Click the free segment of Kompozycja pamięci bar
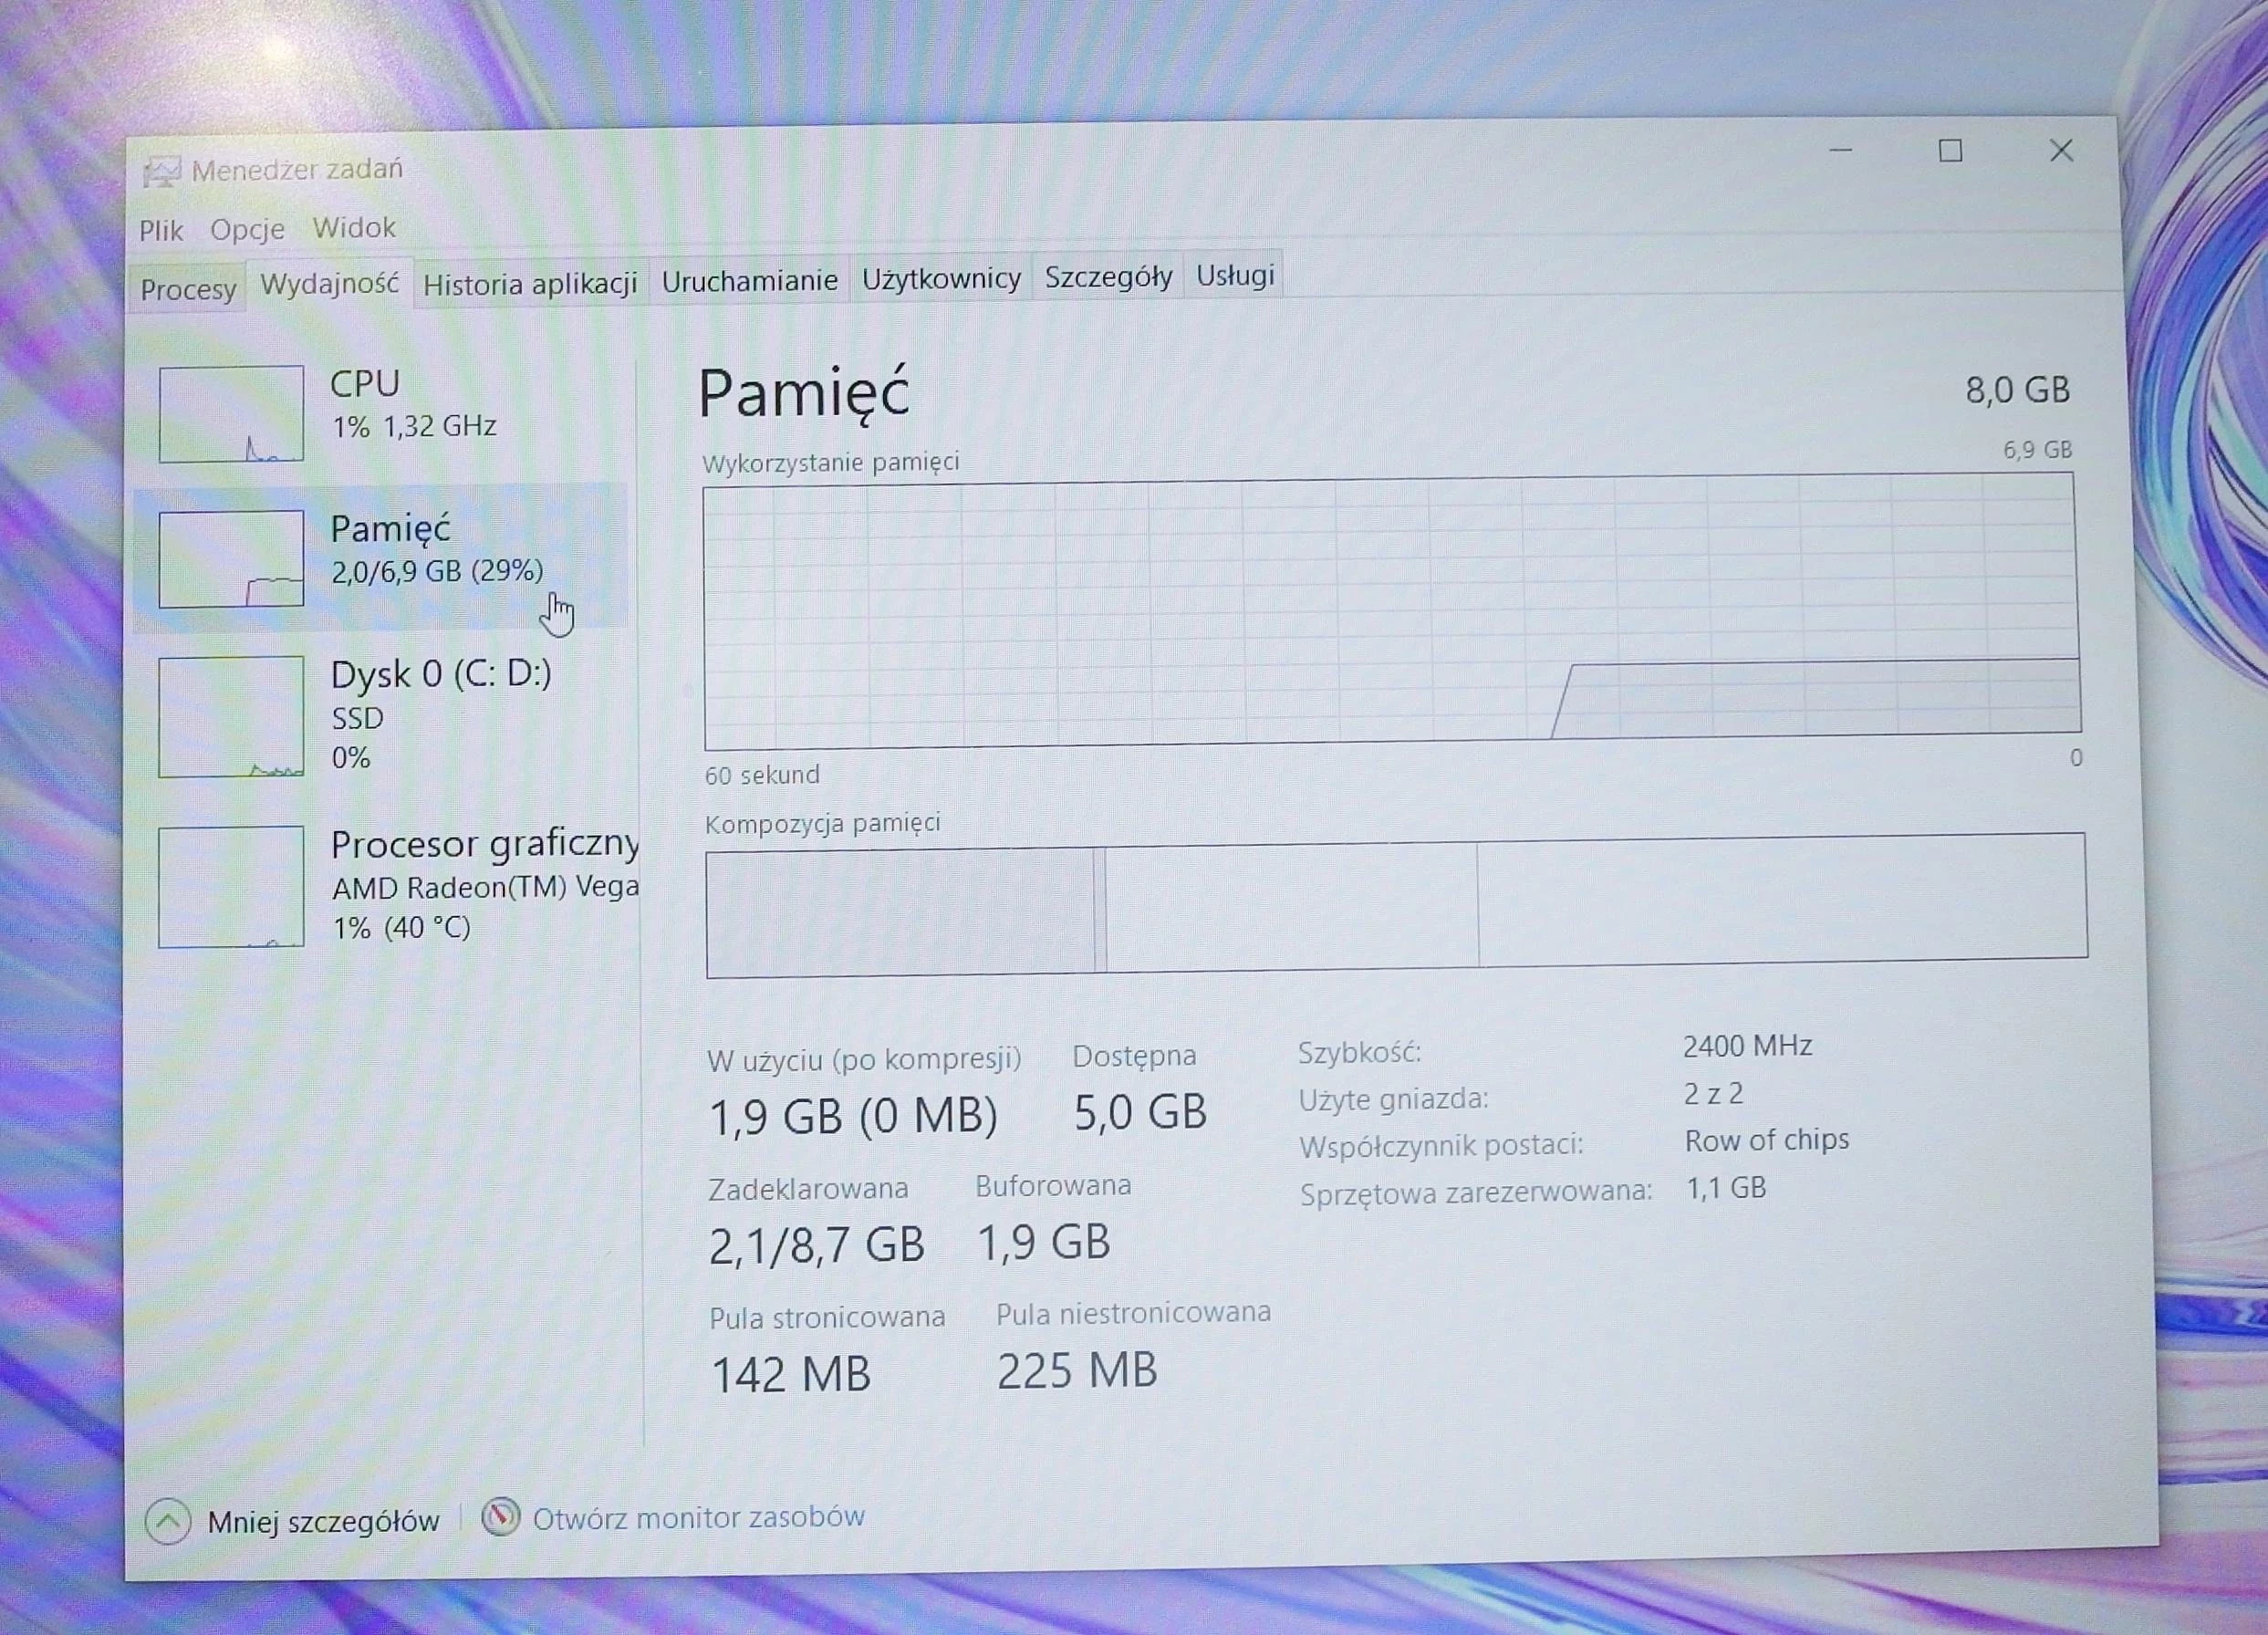Image resolution: width=2268 pixels, height=1635 pixels. point(1782,898)
